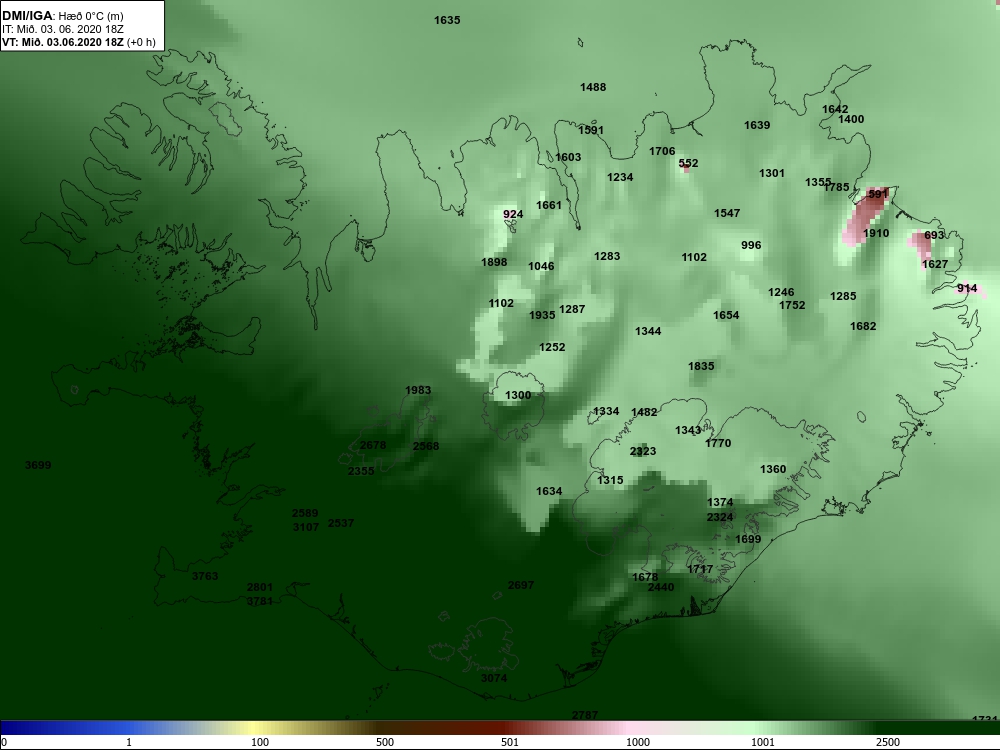Click the value 3699 on the map
Screen dimensions: 1000x750
pyautogui.click(x=38, y=466)
